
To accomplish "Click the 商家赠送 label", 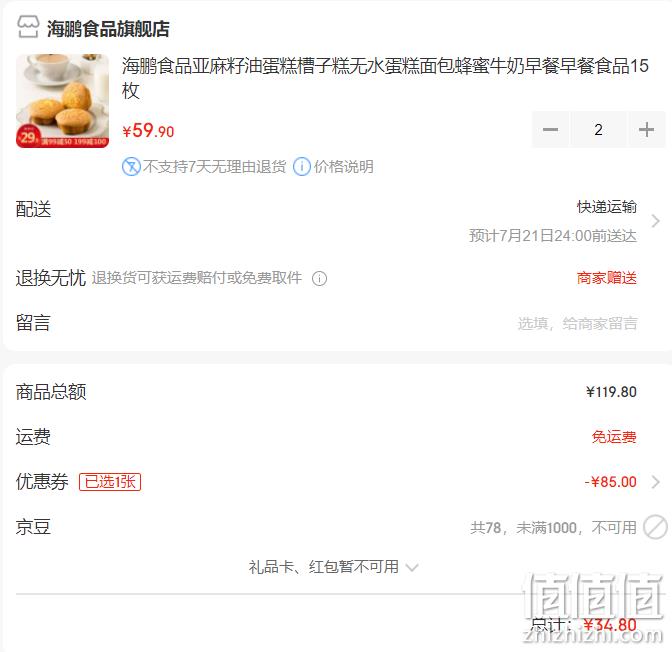I will [606, 278].
